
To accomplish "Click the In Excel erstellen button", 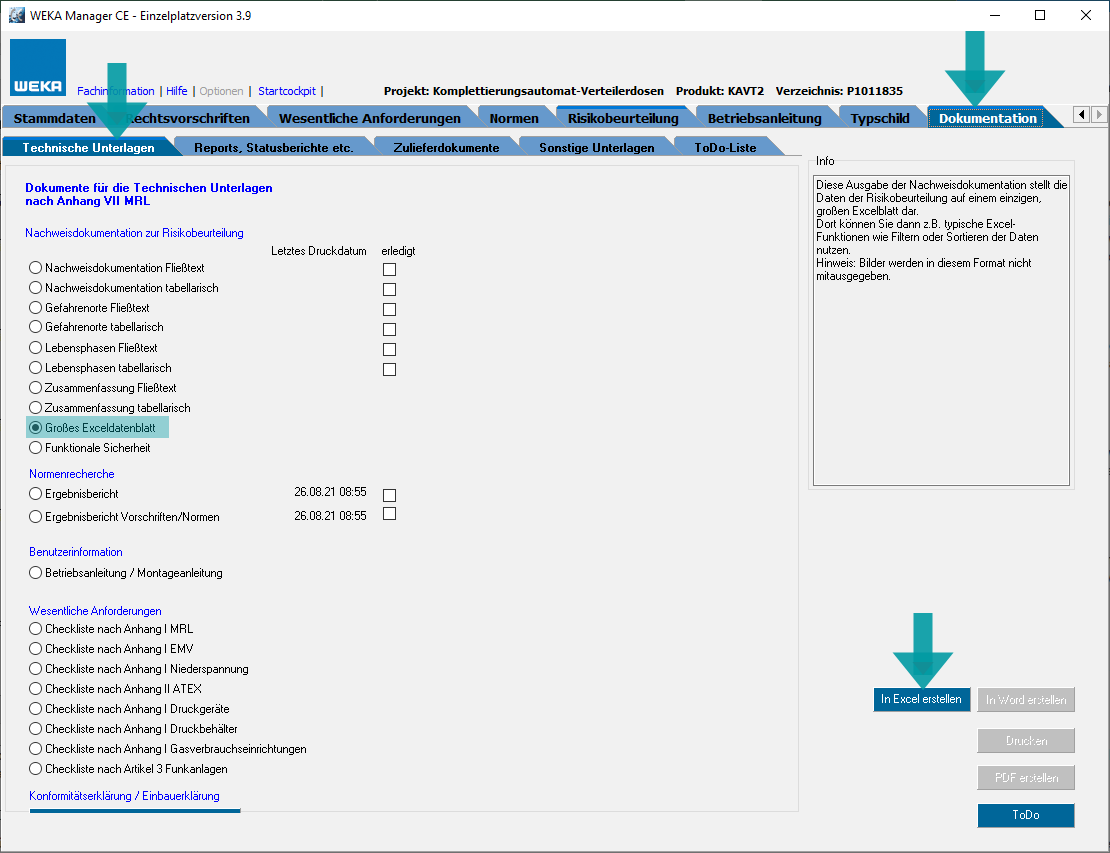I will point(921,699).
